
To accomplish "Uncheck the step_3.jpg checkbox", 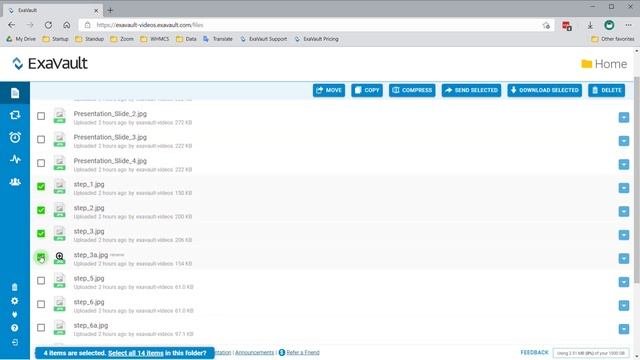I will click(x=41, y=233).
